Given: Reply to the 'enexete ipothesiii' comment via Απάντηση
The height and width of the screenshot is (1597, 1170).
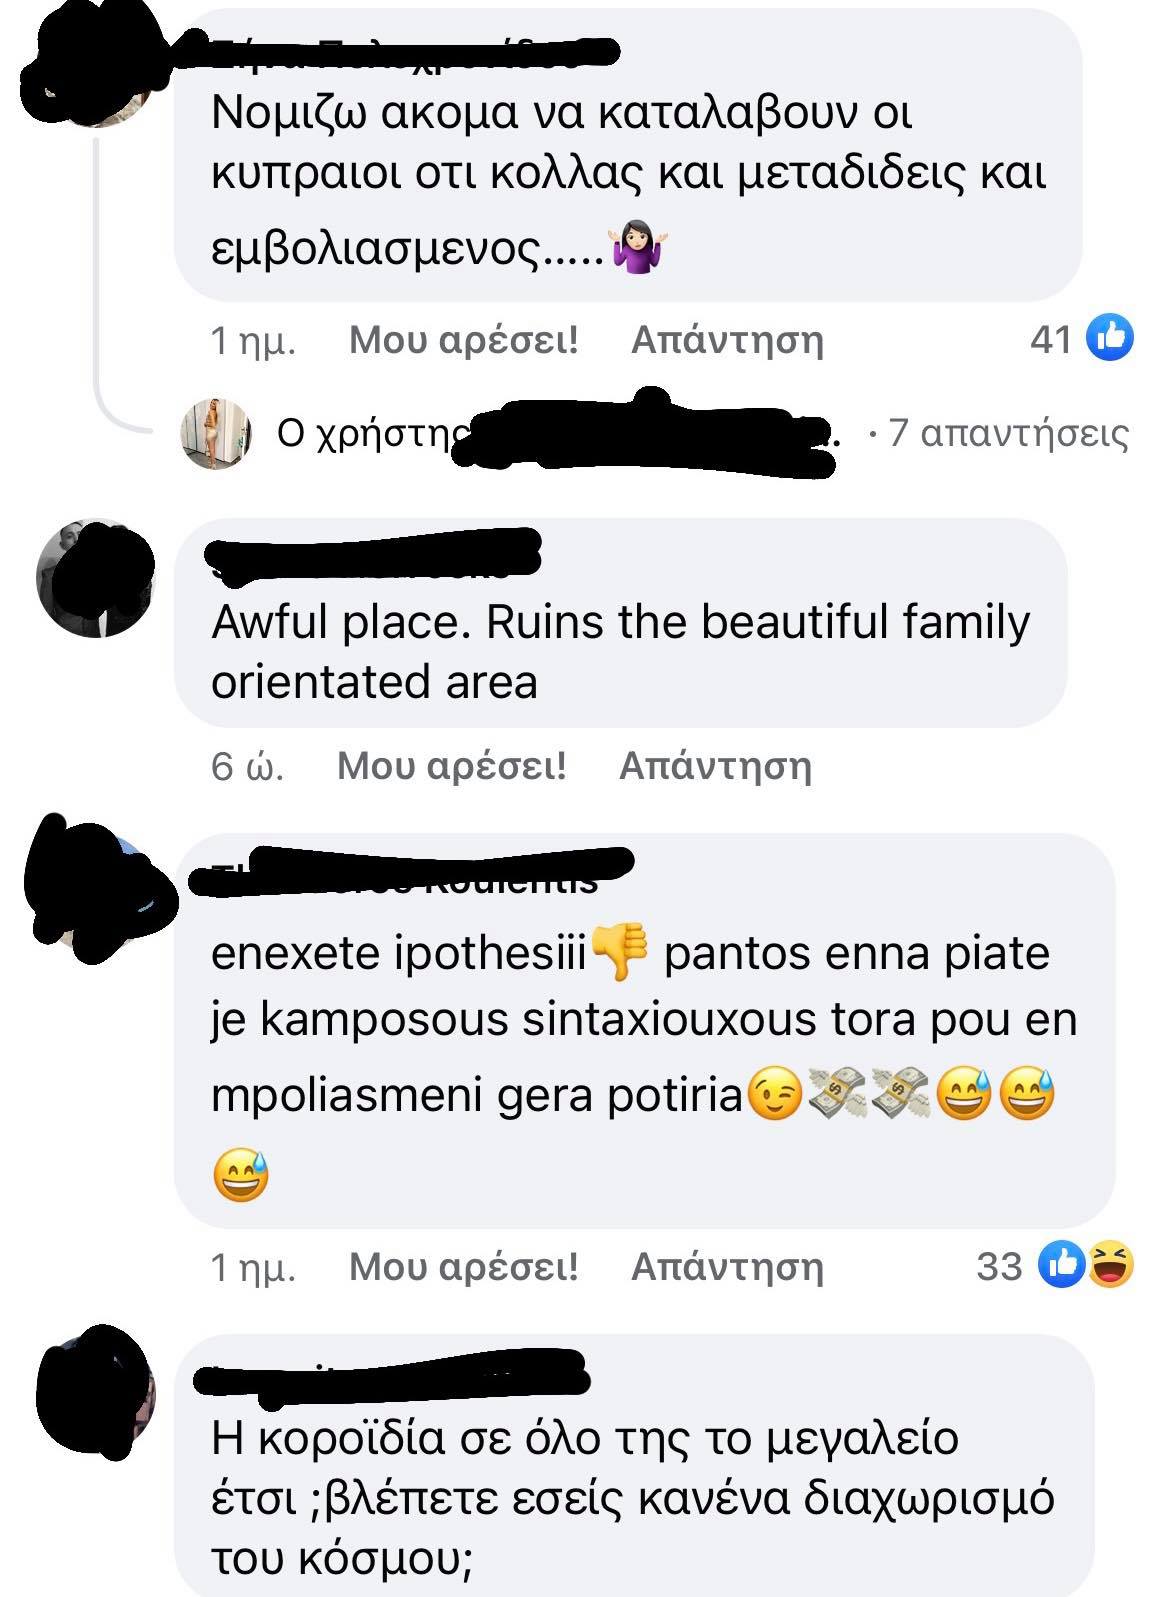Looking at the screenshot, I should click(x=727, y=1266).
